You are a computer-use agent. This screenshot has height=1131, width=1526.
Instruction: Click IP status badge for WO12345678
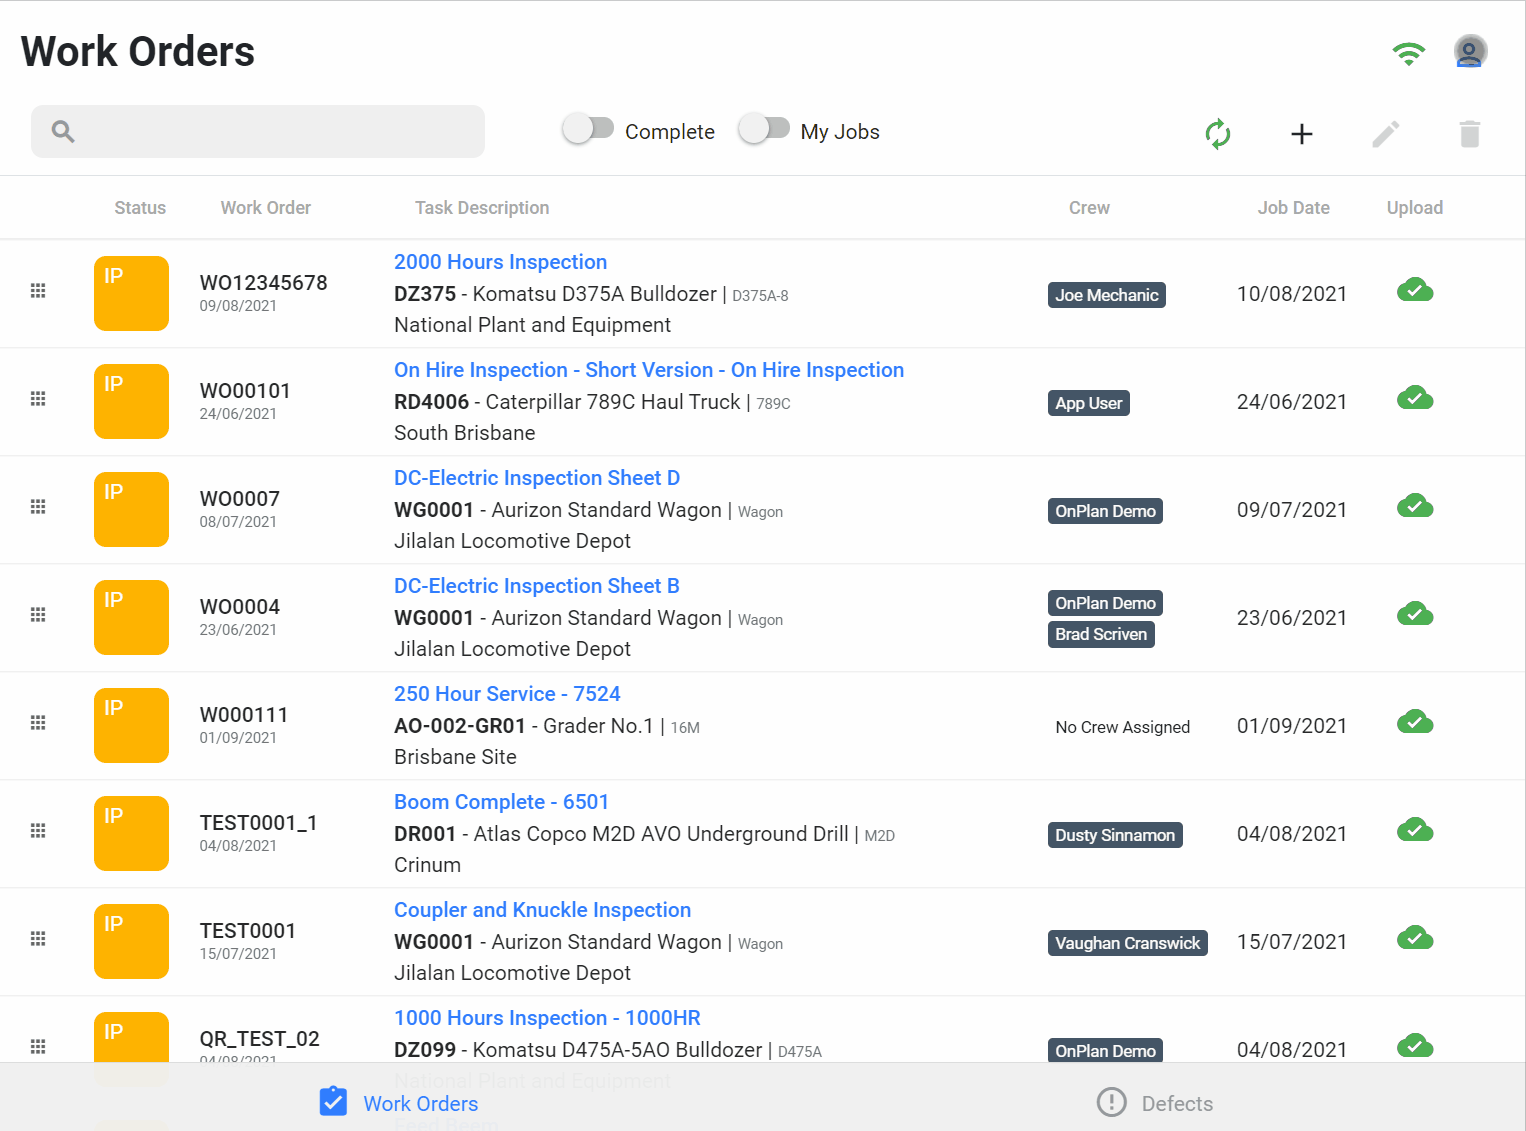pyautogui.click(x=131, y=293)
